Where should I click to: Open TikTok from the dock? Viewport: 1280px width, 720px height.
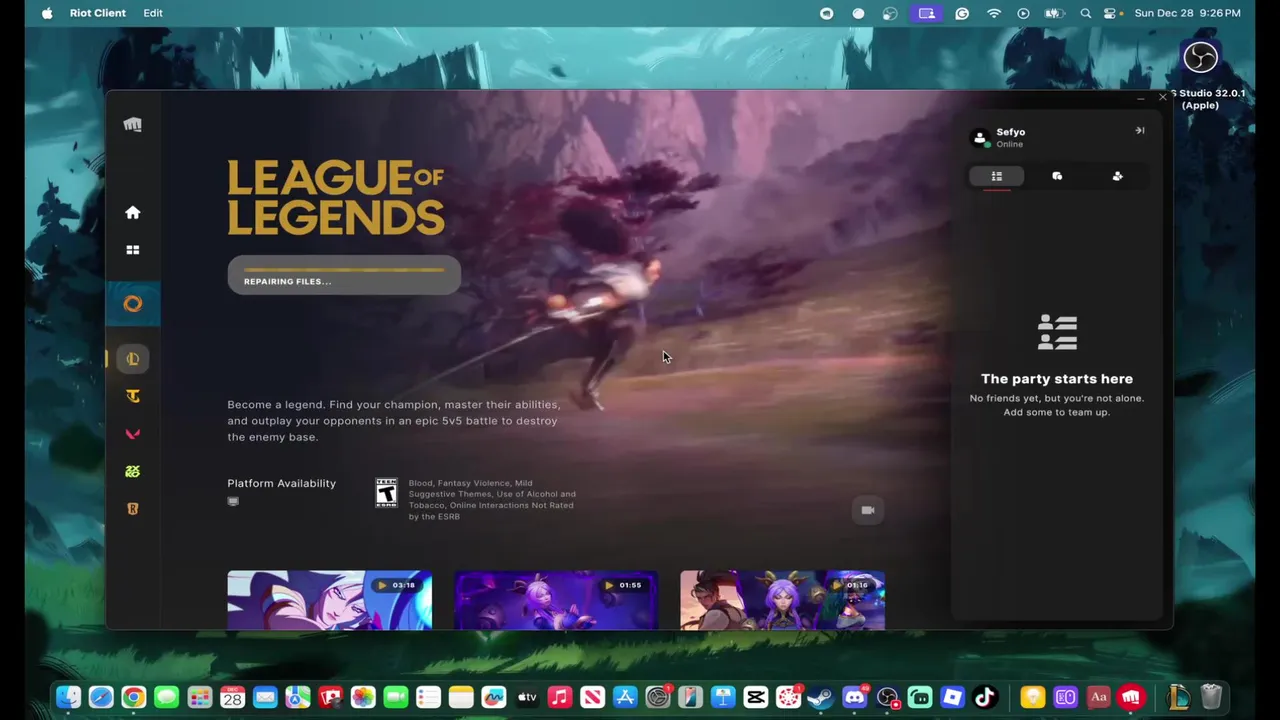985,697
